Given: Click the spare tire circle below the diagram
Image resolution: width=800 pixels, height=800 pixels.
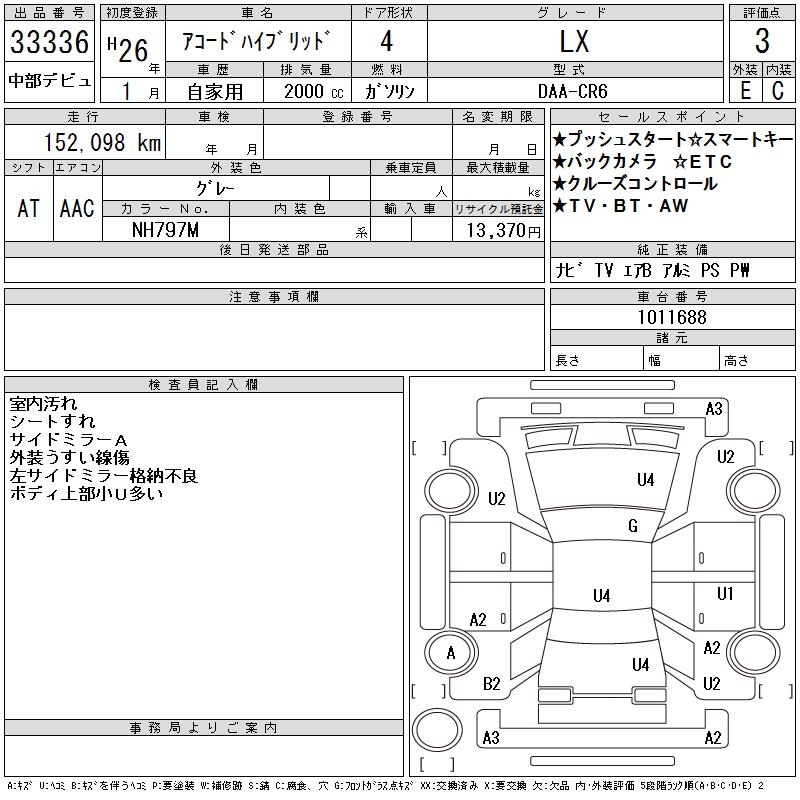Looking at the screenshot, I should pyautogui.click(x=437, y=729).
